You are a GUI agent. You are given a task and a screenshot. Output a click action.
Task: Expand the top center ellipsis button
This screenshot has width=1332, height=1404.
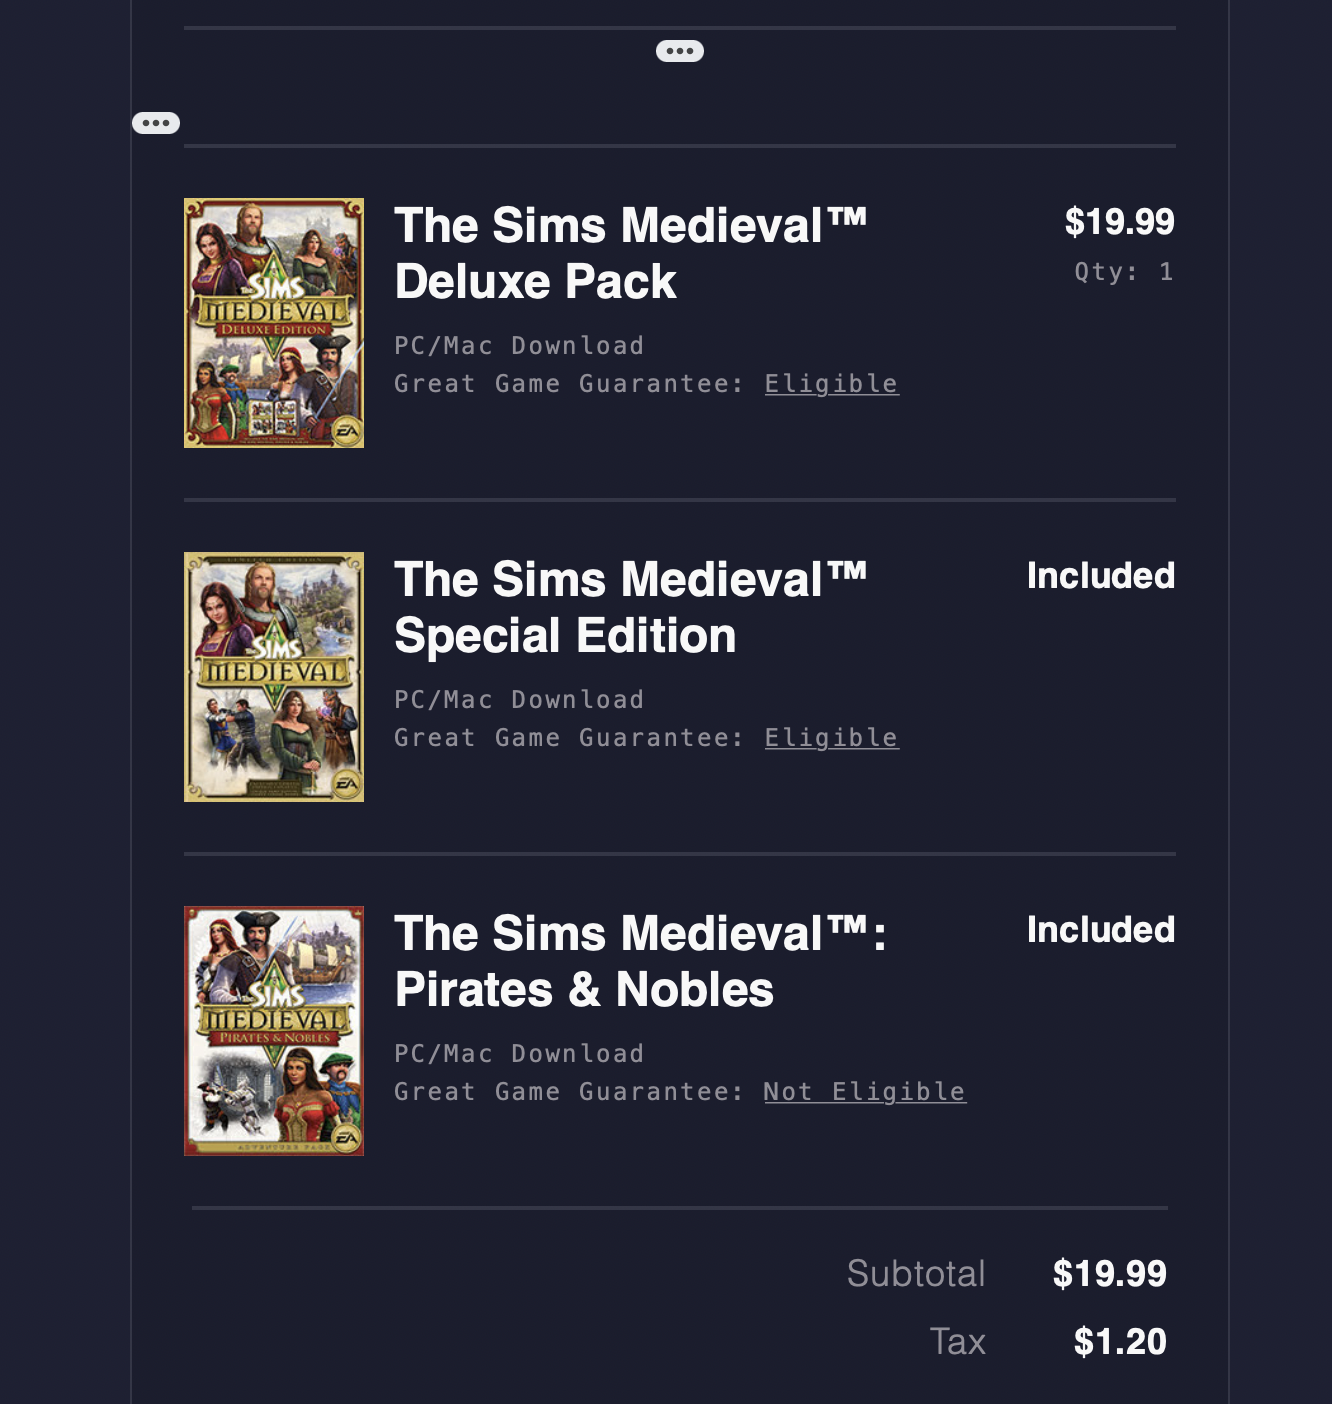(x=679, y=51)
